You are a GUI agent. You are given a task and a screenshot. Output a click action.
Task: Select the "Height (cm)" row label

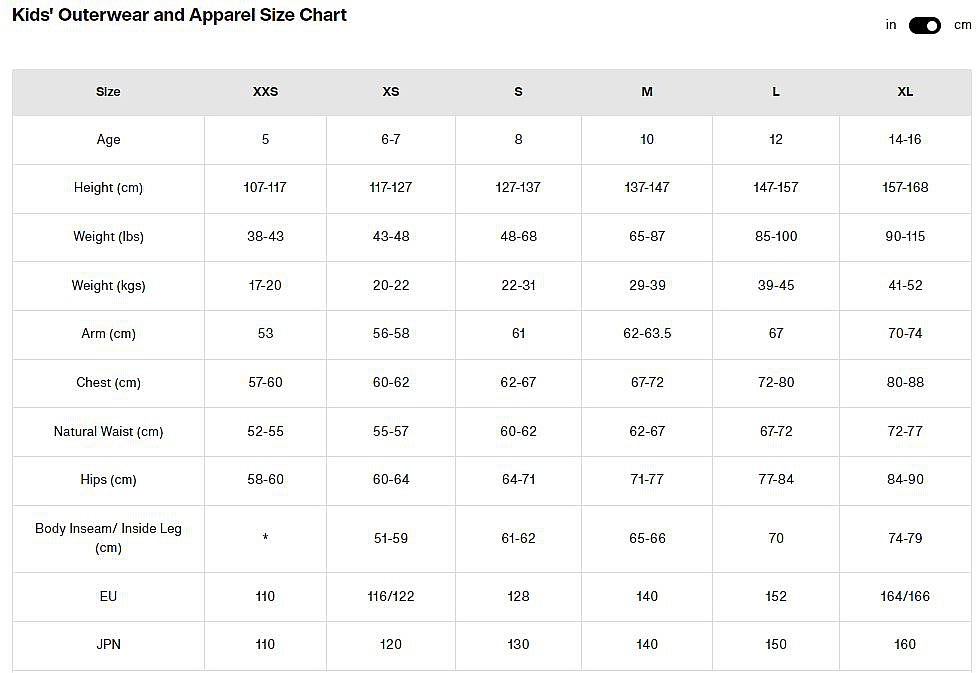point(108,188)
